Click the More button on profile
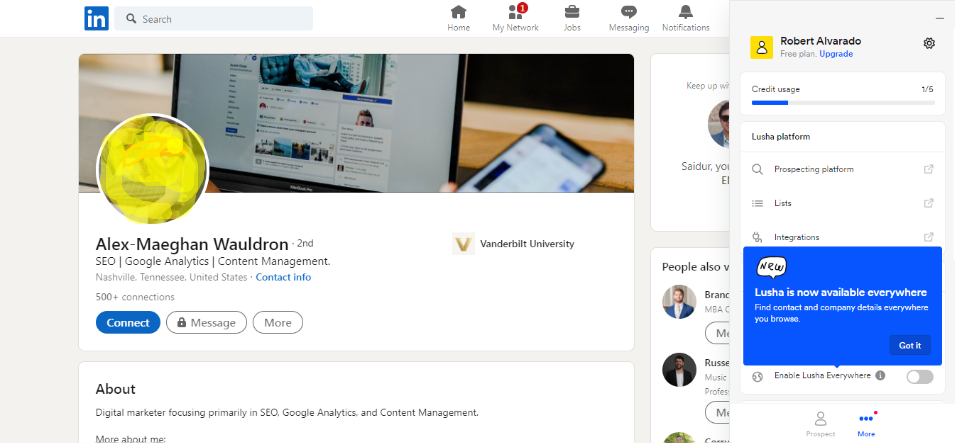 278,323
